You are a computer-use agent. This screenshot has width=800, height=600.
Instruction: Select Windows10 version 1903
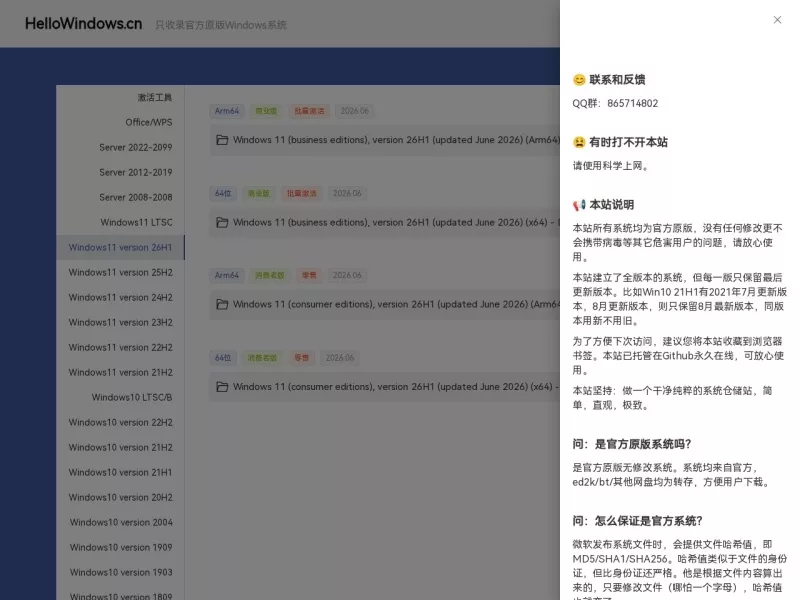click(x=121, y=572)
